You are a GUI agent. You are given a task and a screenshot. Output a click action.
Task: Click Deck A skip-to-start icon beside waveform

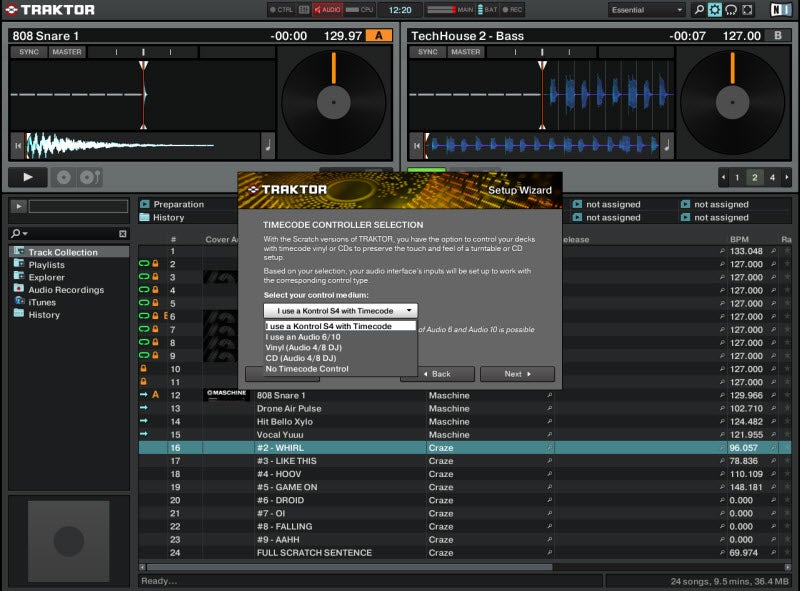pos(18,146)
